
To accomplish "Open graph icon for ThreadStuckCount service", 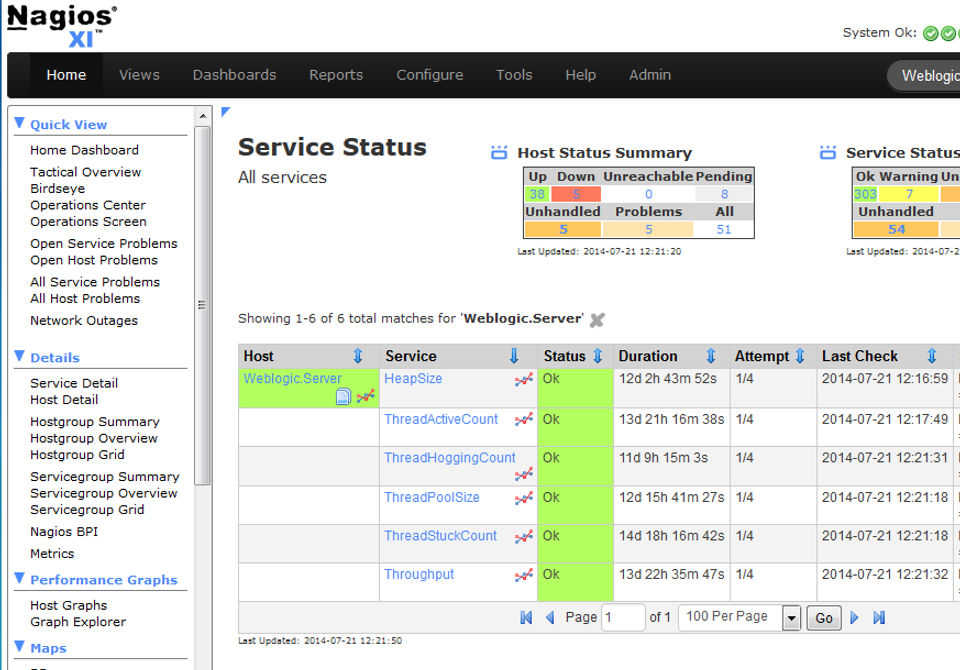I will coord(523,537).
